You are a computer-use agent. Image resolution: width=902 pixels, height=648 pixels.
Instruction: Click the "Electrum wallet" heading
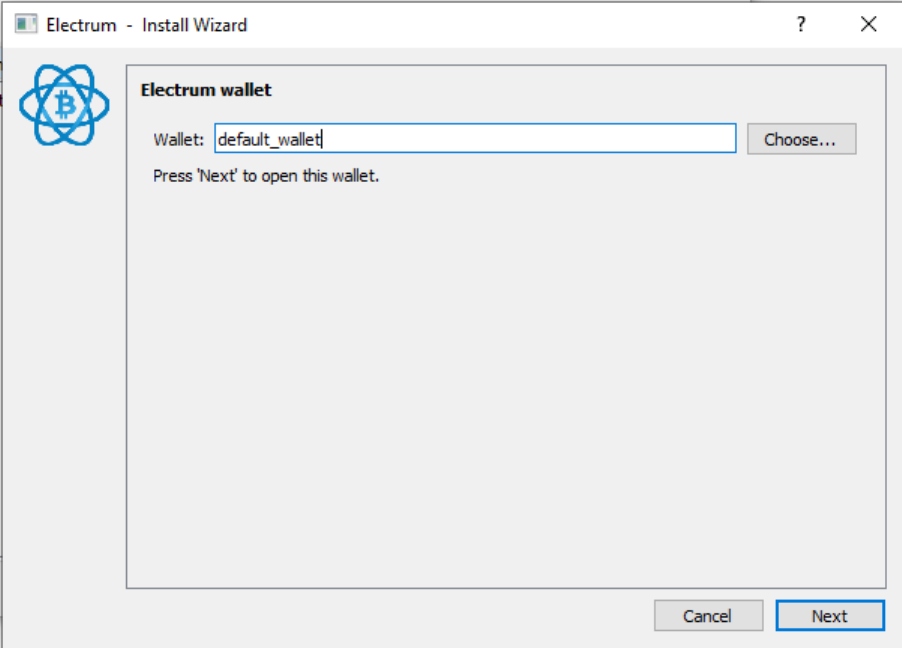tap(206, 90)
